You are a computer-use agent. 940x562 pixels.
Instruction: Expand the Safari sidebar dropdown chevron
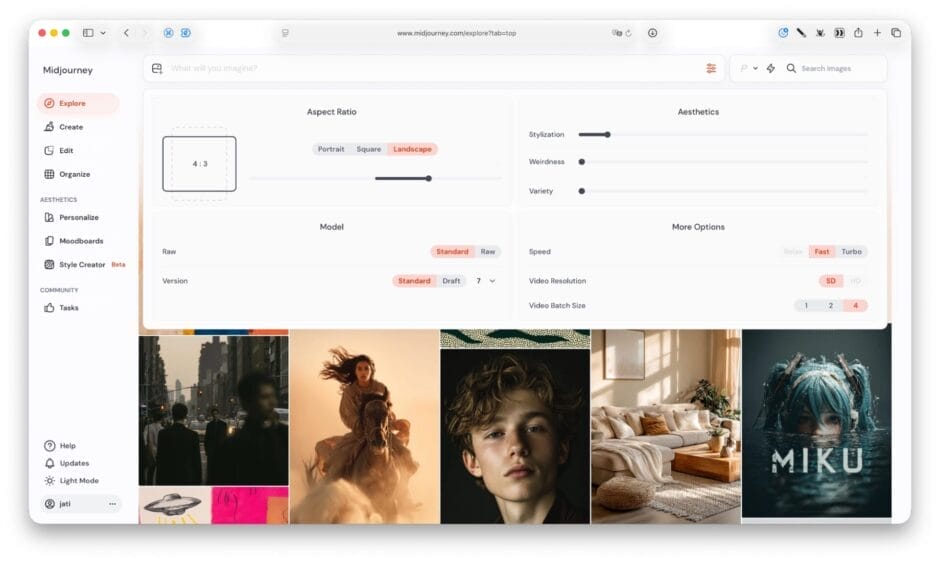coord(103,33)
